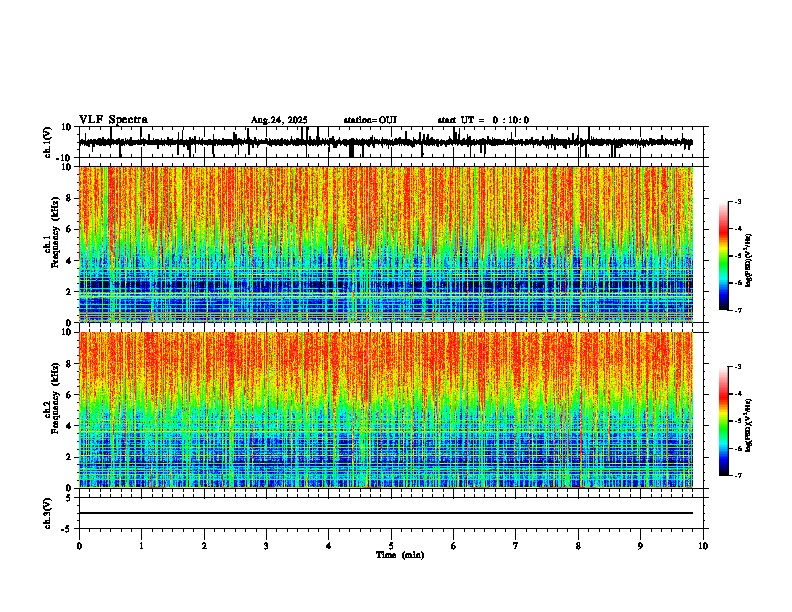Click the 2 kHz tick on ch.2 spectrogram
This screenshot has height=612, width=792.
coord(69,457)
